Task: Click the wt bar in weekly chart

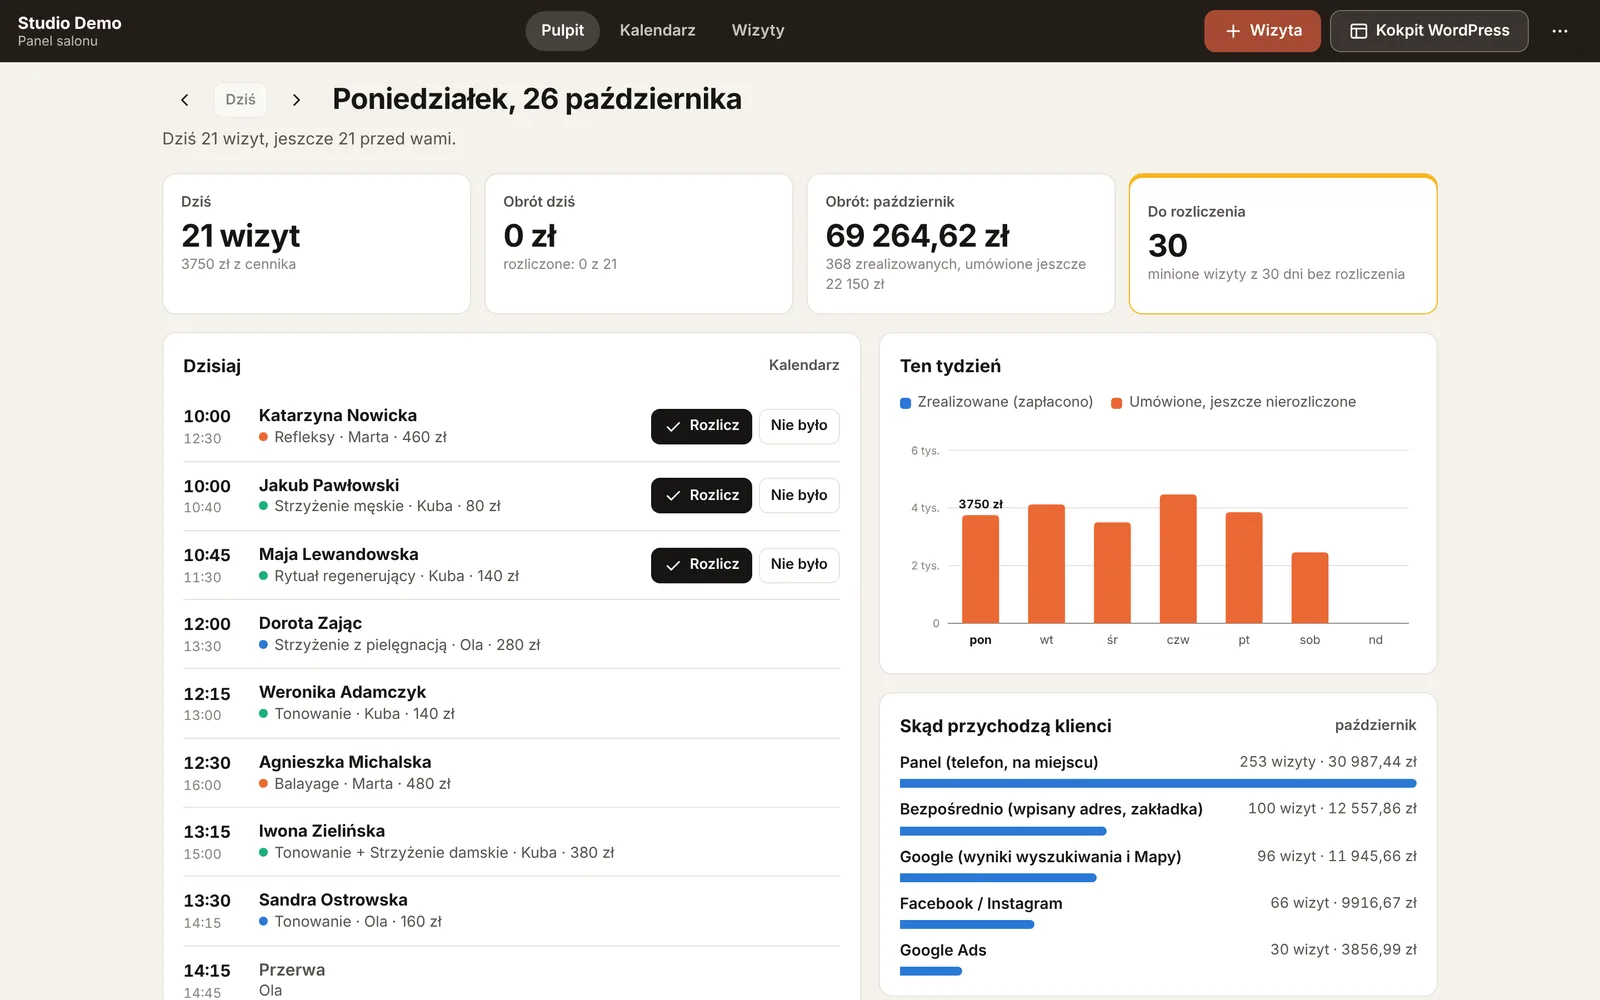Action: (x=1046, y=564)
